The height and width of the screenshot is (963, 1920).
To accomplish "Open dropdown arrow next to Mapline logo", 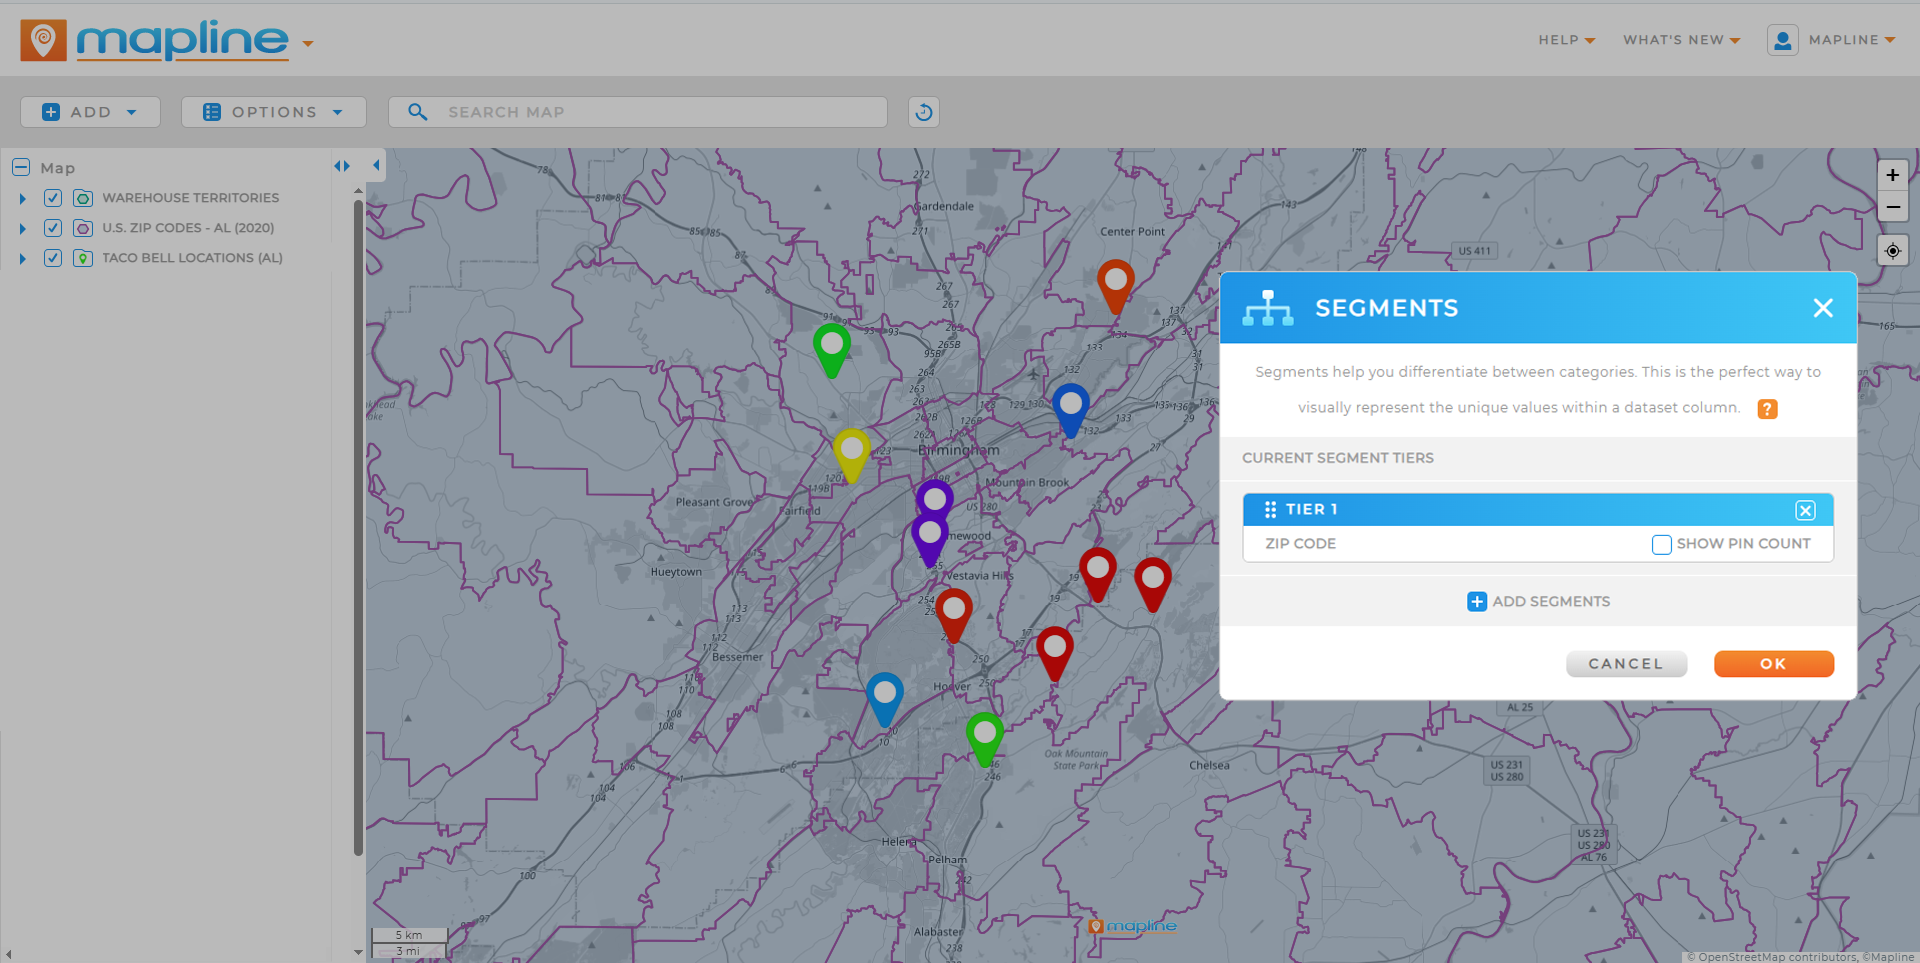I will (x=308, y=43).
